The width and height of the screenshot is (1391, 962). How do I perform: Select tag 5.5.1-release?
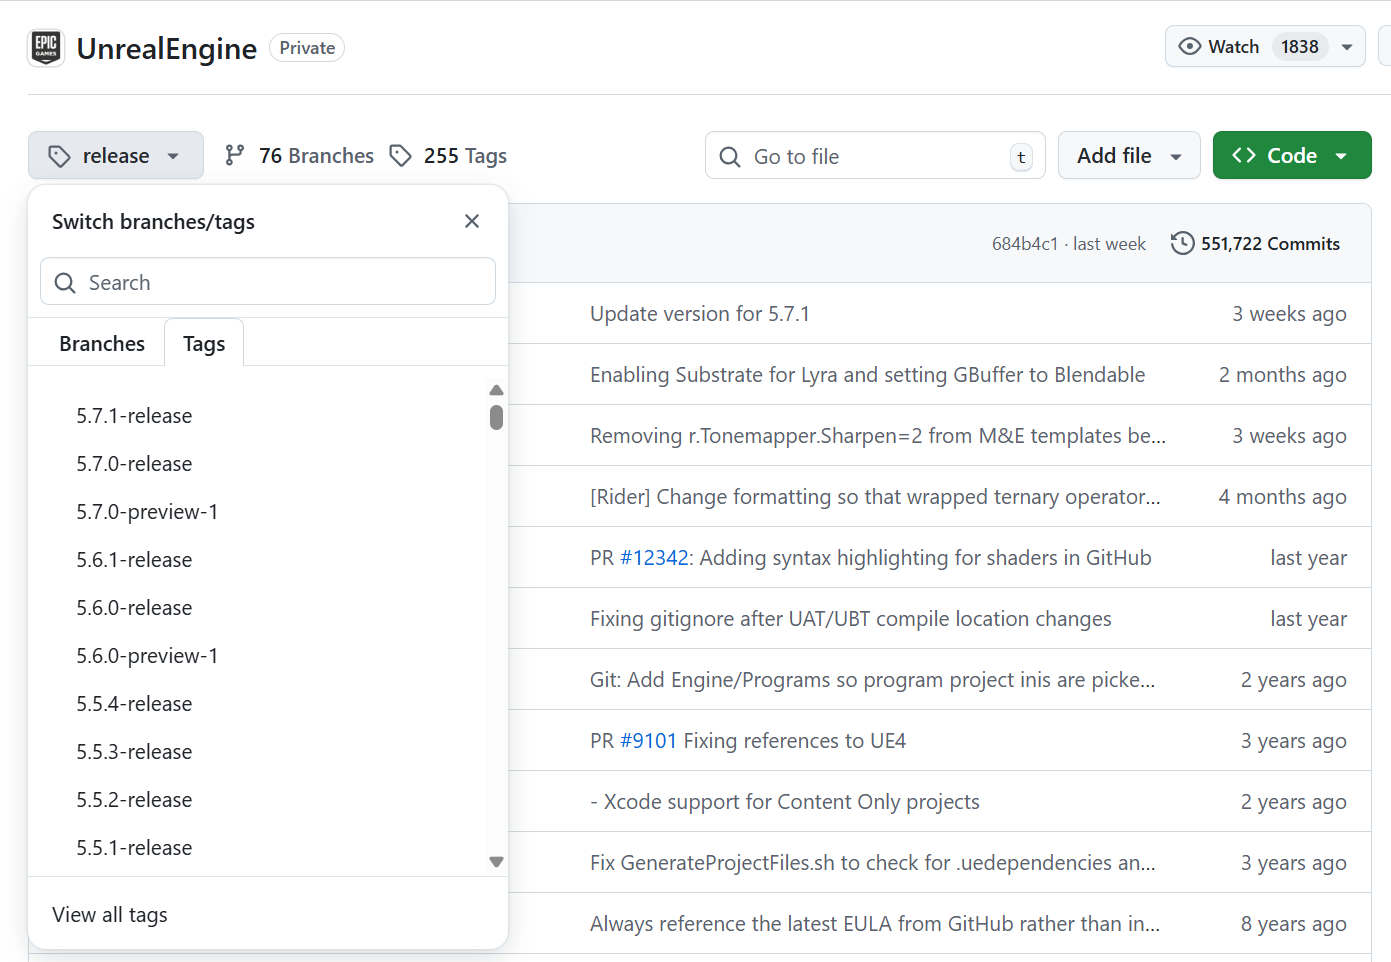[134, 848]
